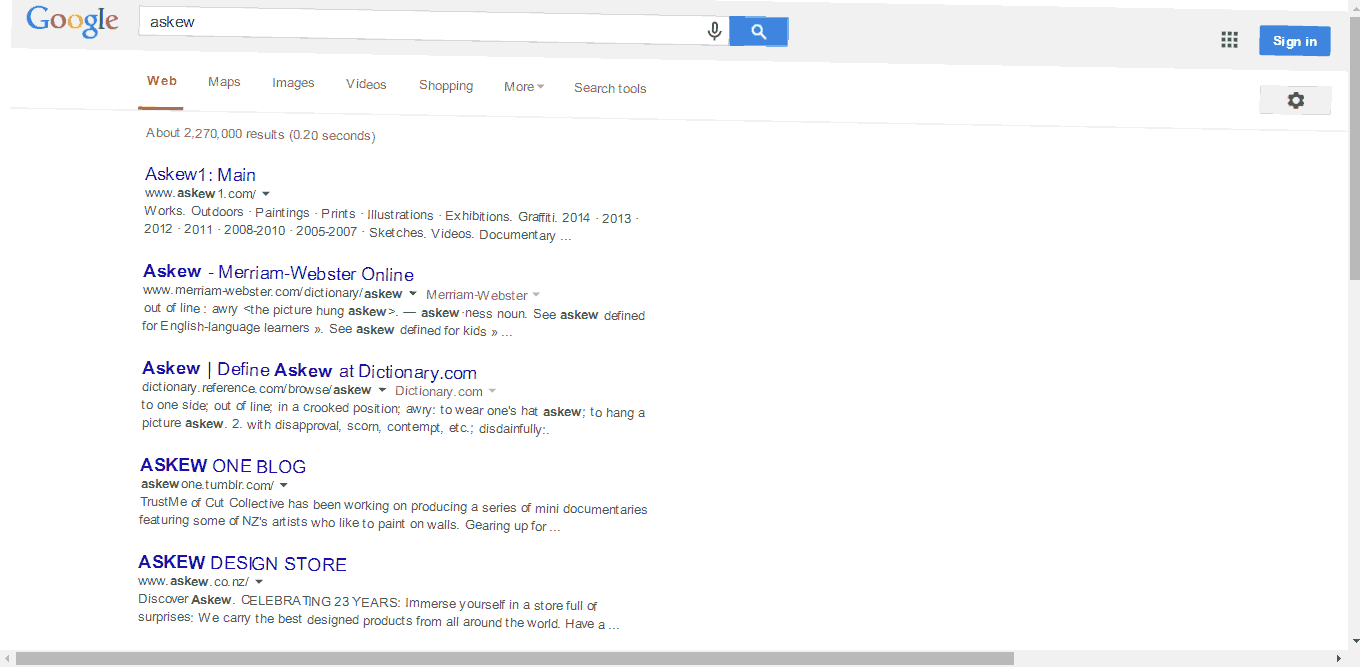Click the About 2,270,000 results text
The image size is (1360, 667).
260,134
